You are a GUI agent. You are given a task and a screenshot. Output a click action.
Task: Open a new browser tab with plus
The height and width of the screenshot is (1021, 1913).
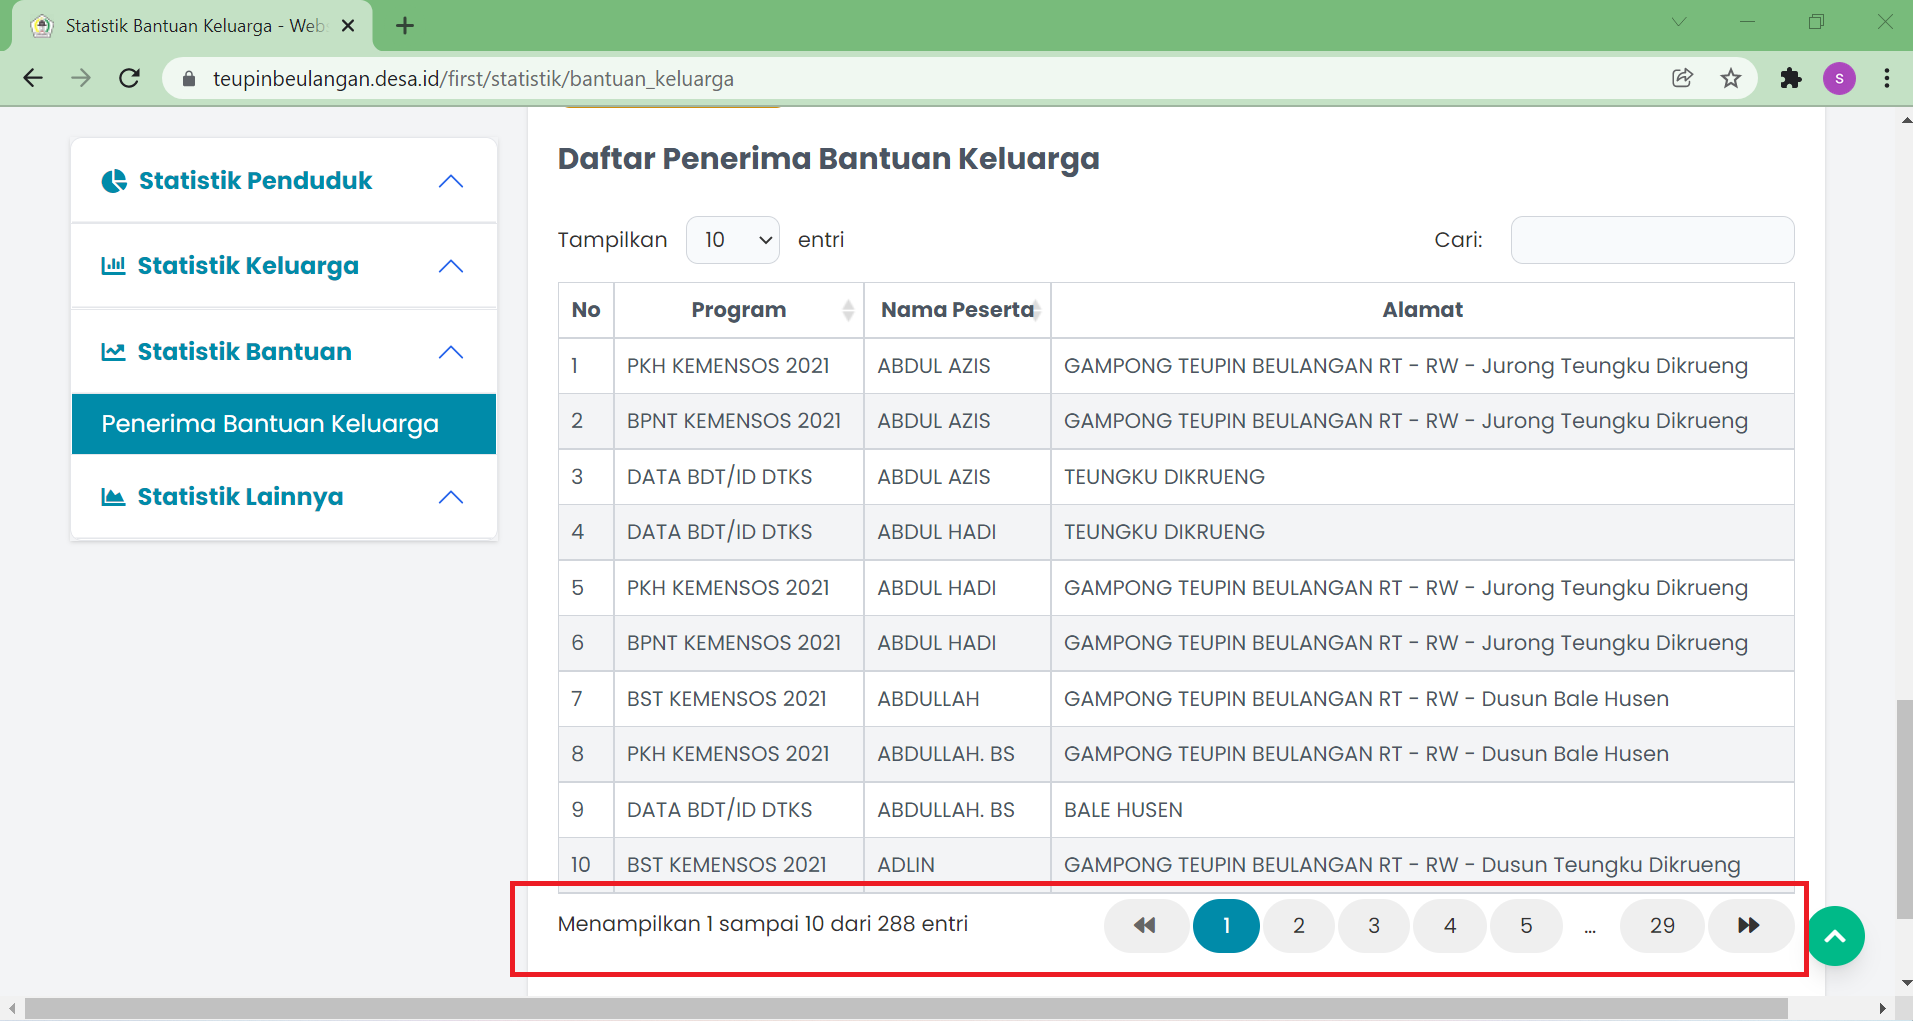[405, 26]
